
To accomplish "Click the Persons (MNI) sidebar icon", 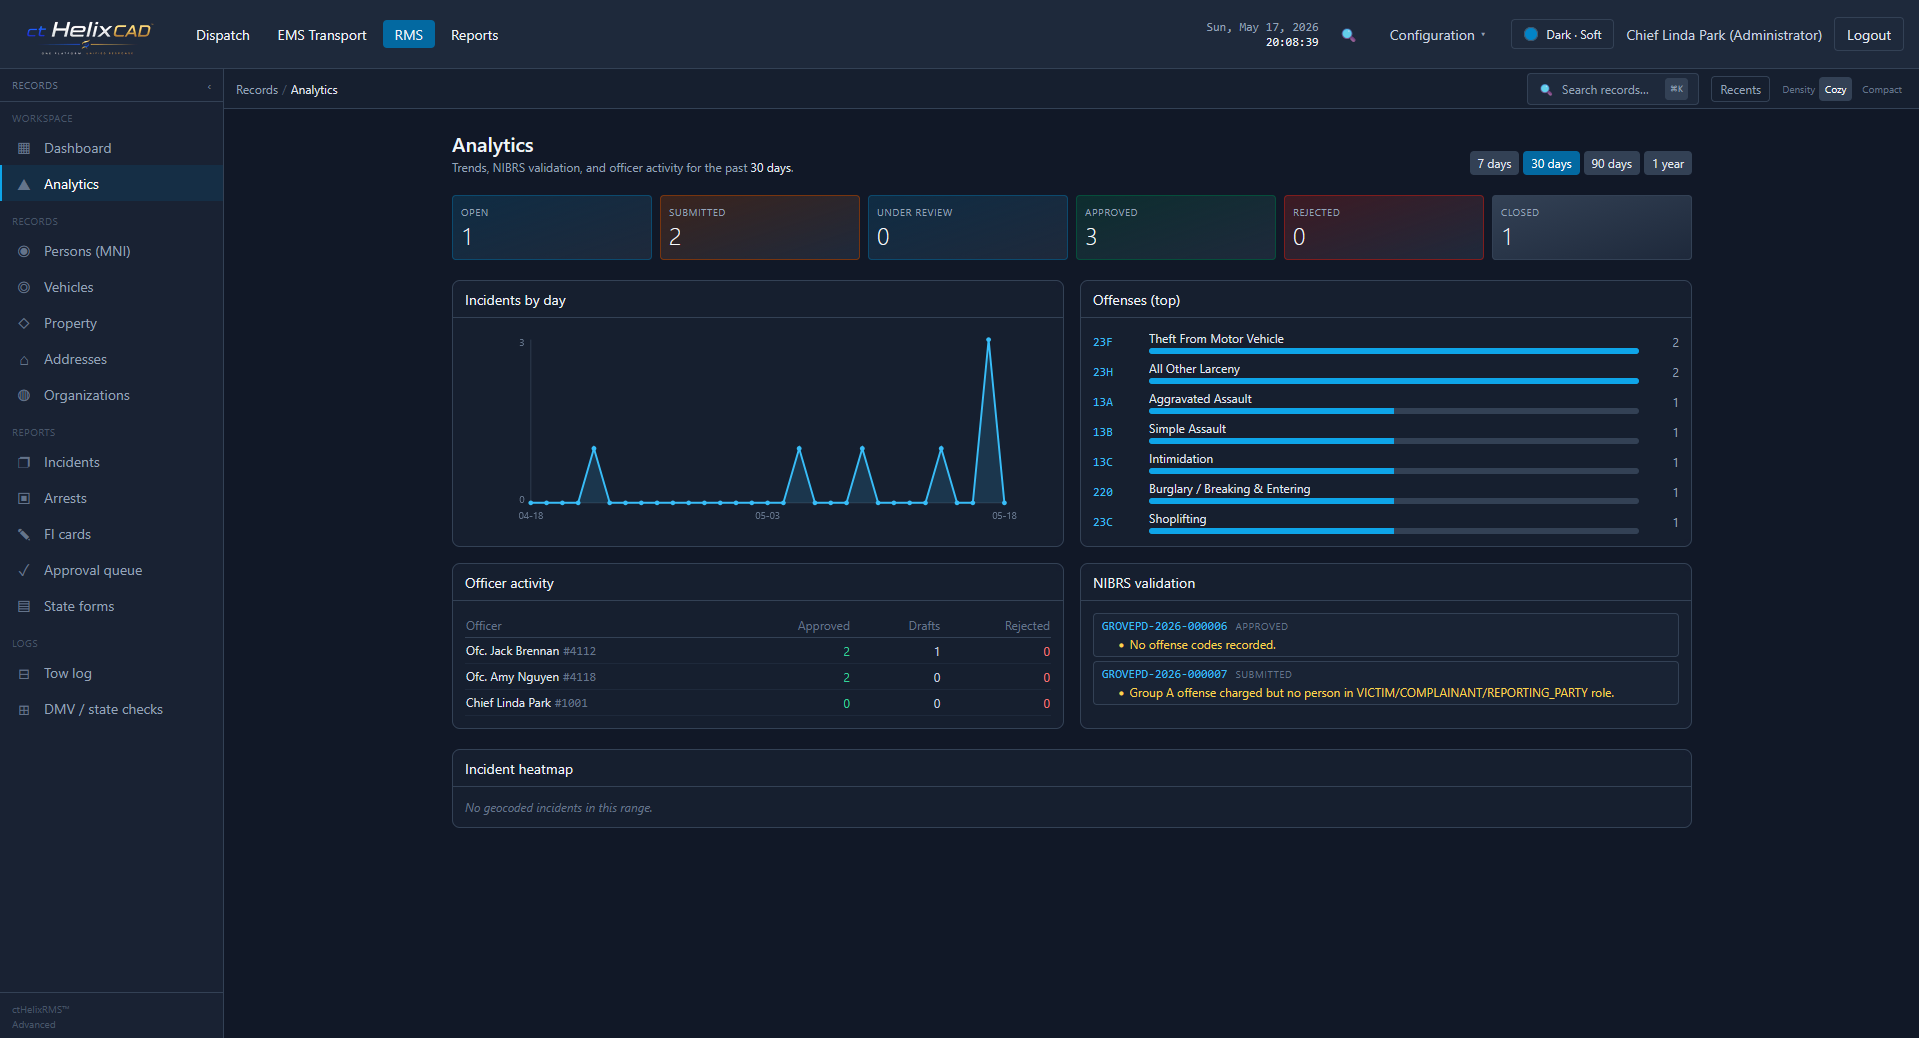I will [x=24, y=251].
